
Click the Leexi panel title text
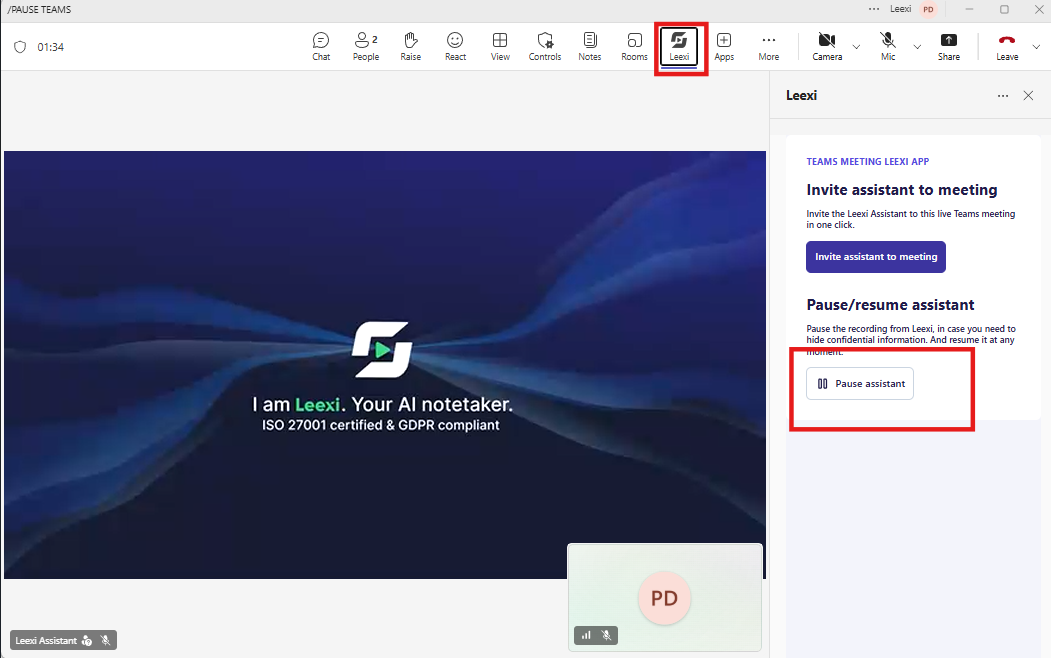tap(801, 95)
